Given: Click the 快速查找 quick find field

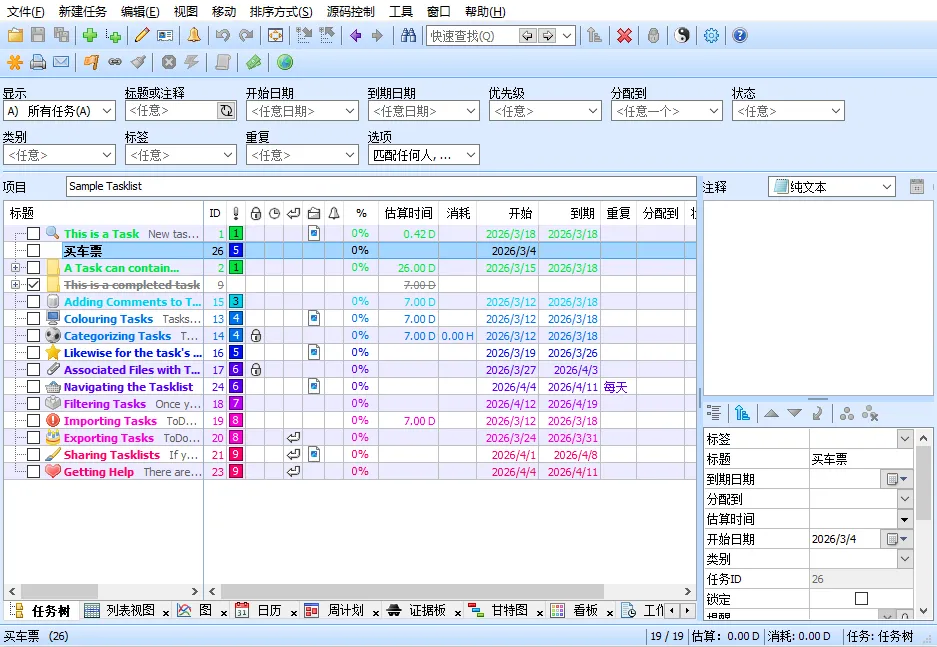Looking at the screenshot, I should (472, 36).
